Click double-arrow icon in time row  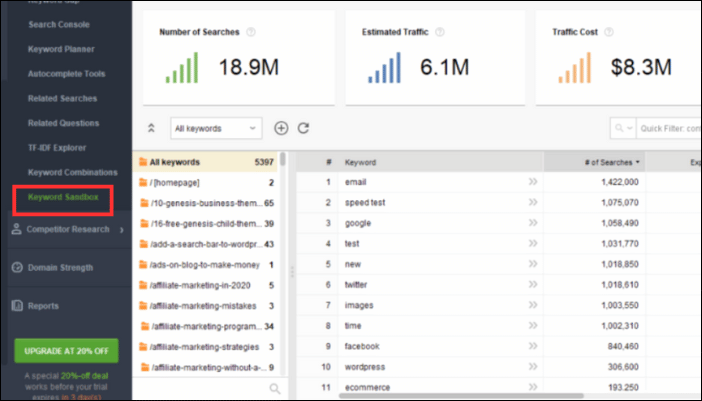tap(532, 326)
